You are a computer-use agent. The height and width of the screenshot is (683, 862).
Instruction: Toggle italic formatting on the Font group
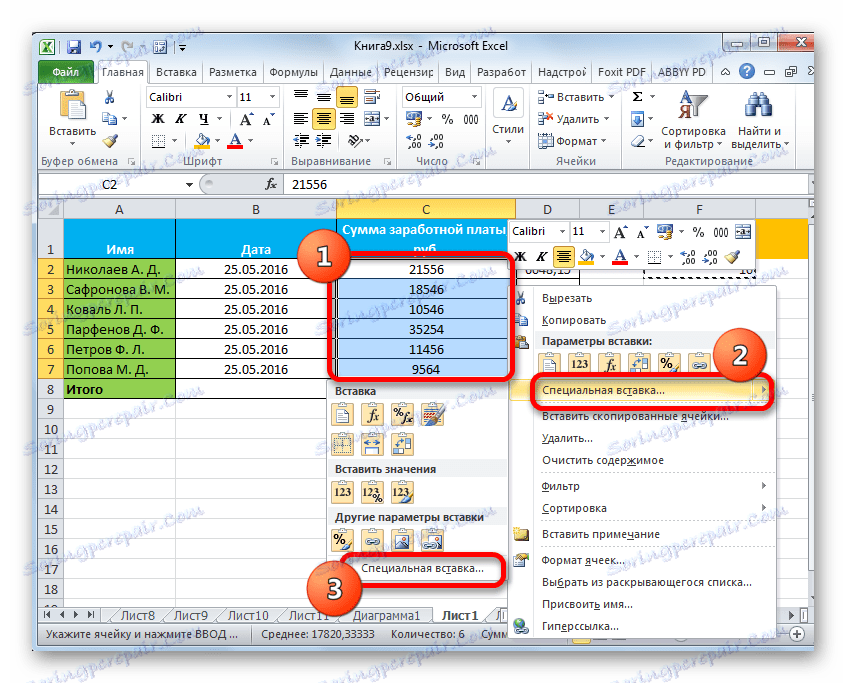[x=180, y=119]
